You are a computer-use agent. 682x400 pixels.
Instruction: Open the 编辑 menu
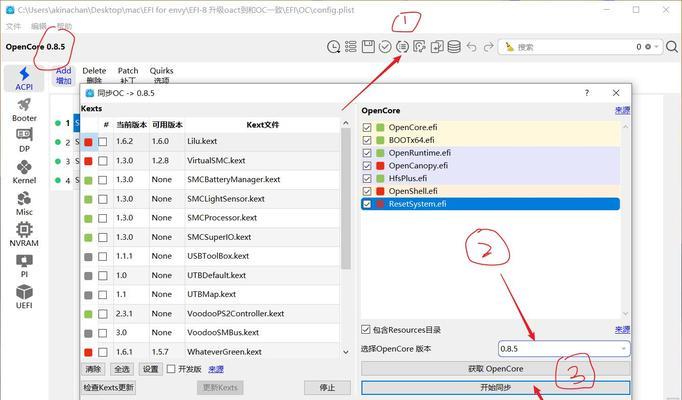click(x=39, y=27)
